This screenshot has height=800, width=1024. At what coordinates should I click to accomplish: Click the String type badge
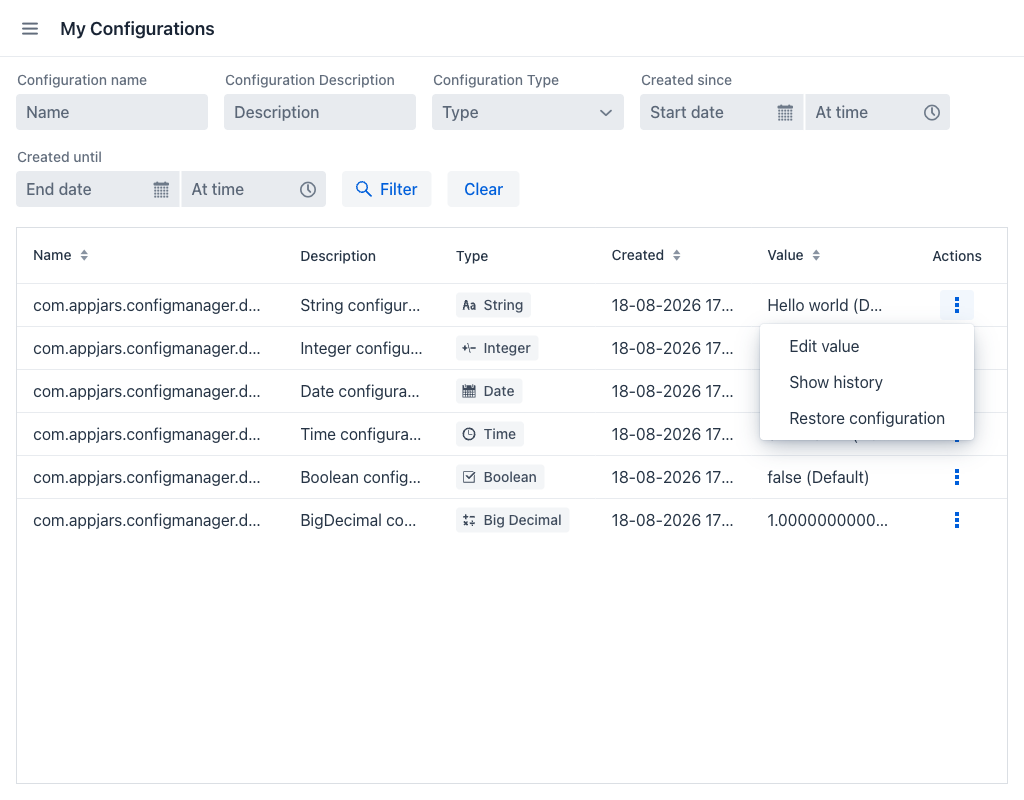coord(493,305)
